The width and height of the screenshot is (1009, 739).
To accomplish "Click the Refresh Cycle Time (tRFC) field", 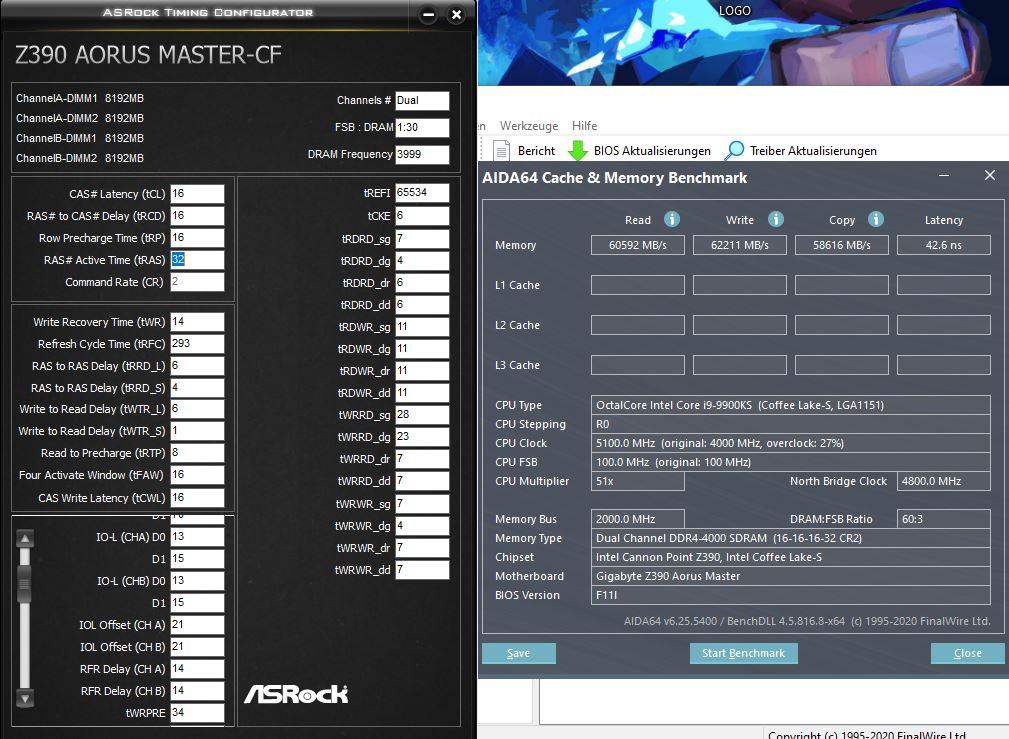I will tap(197, 344).
